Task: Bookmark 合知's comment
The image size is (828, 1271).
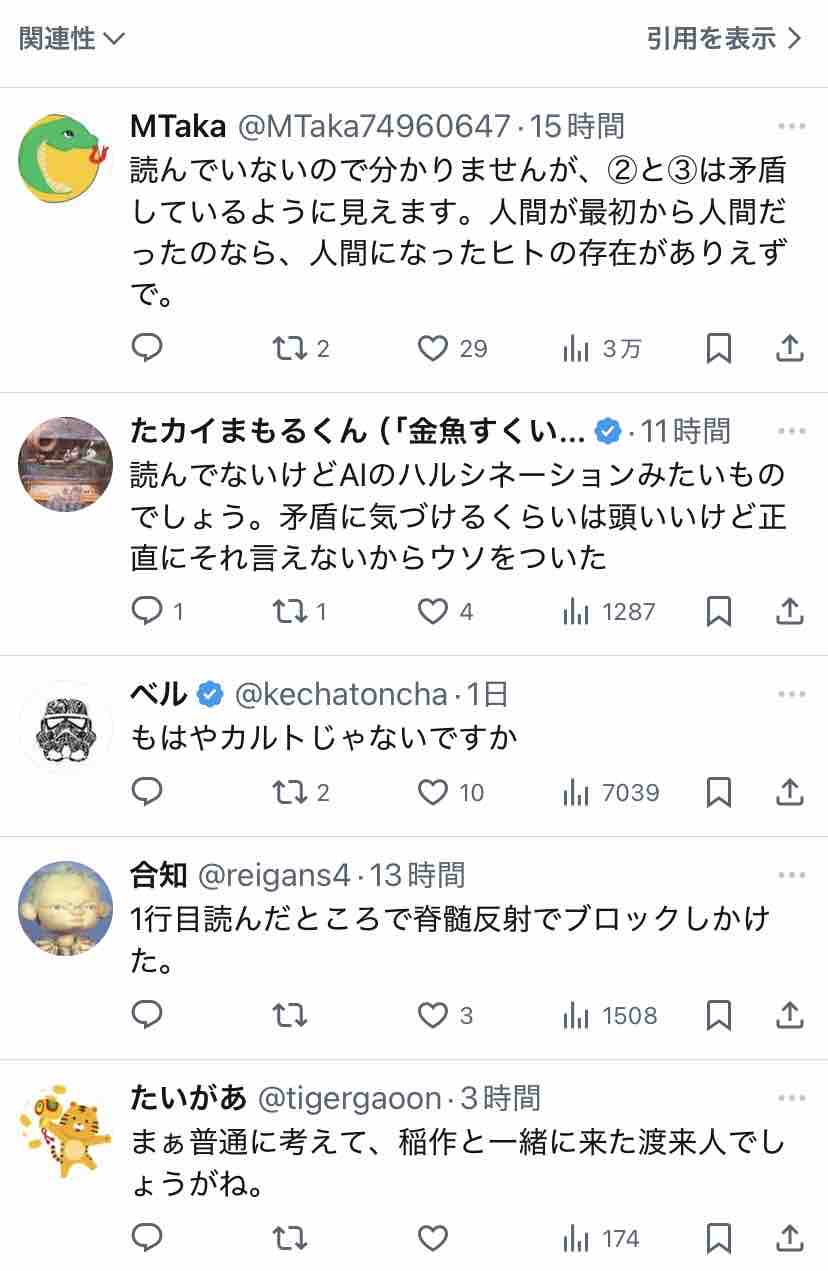Action: coord(718,1016)
